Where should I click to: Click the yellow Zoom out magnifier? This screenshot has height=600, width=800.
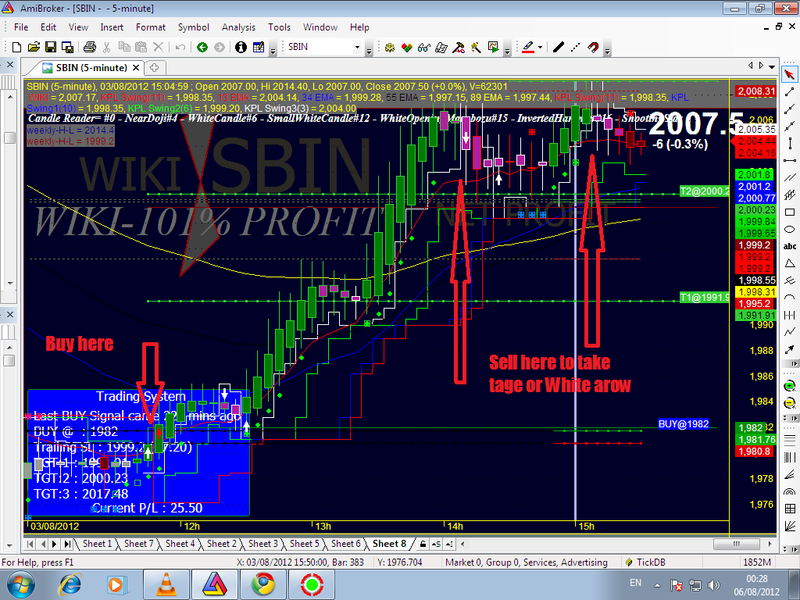[789, 402]
